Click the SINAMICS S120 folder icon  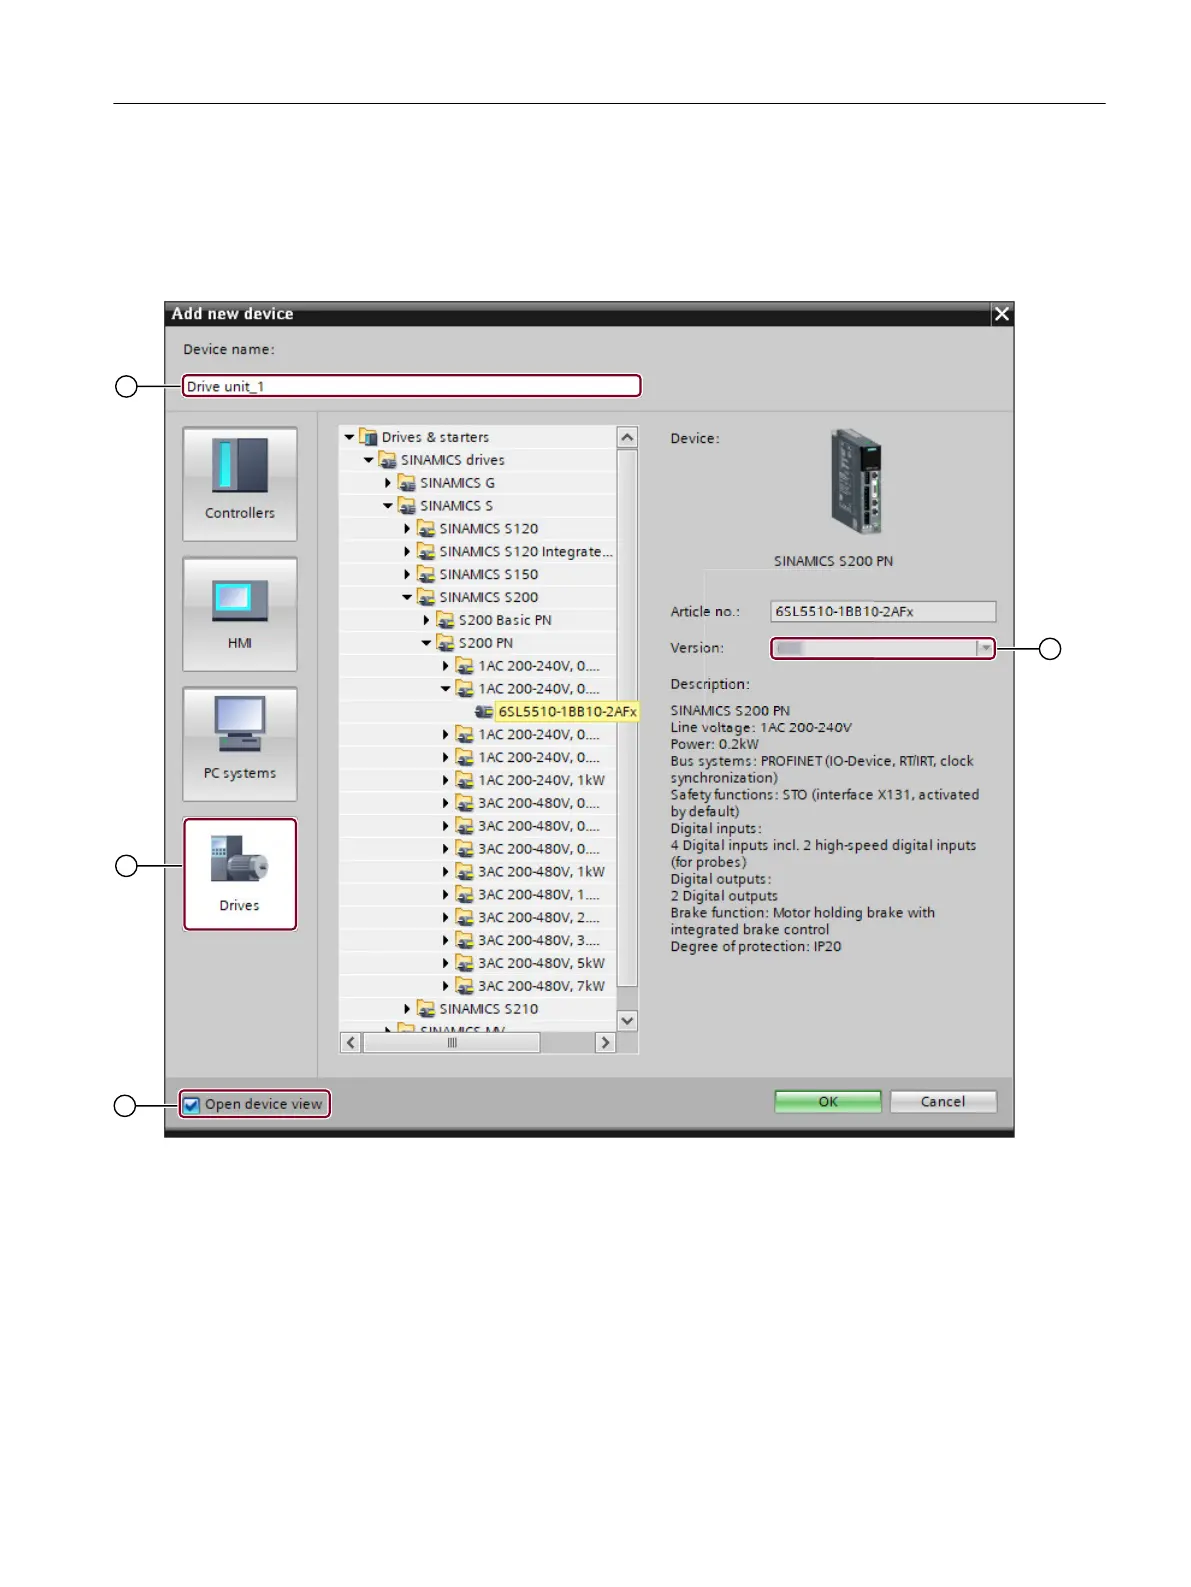point(426,529)
